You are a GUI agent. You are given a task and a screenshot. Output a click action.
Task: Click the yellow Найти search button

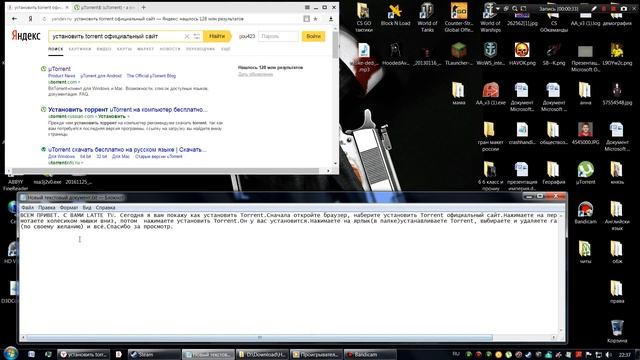pos(217,36)
